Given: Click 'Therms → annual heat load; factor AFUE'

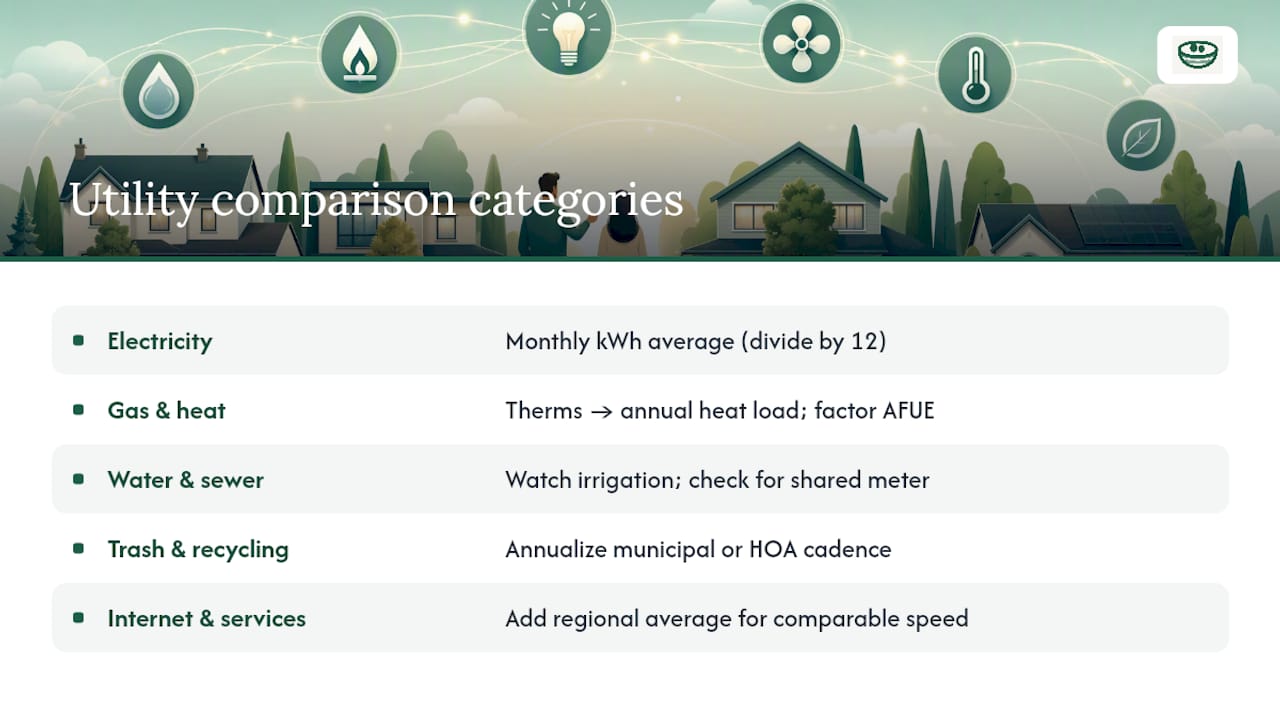Looking at the screenshot, I should coord(720,410).
